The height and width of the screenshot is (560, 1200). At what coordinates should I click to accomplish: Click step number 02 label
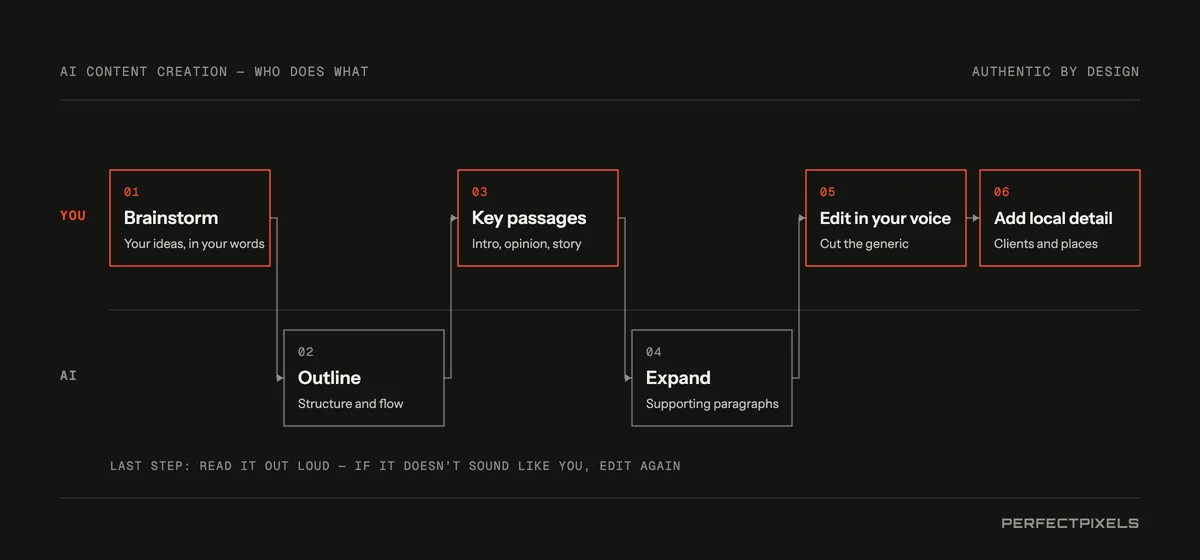pyautogui.click(x=306, y=352)
